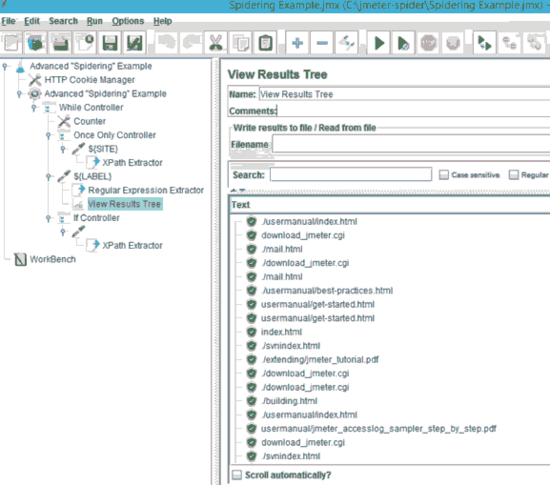Click the Paste clipboard toolbar icon
Image resolution: width=550 pixels, height=485 pixels.
(266, 43)
